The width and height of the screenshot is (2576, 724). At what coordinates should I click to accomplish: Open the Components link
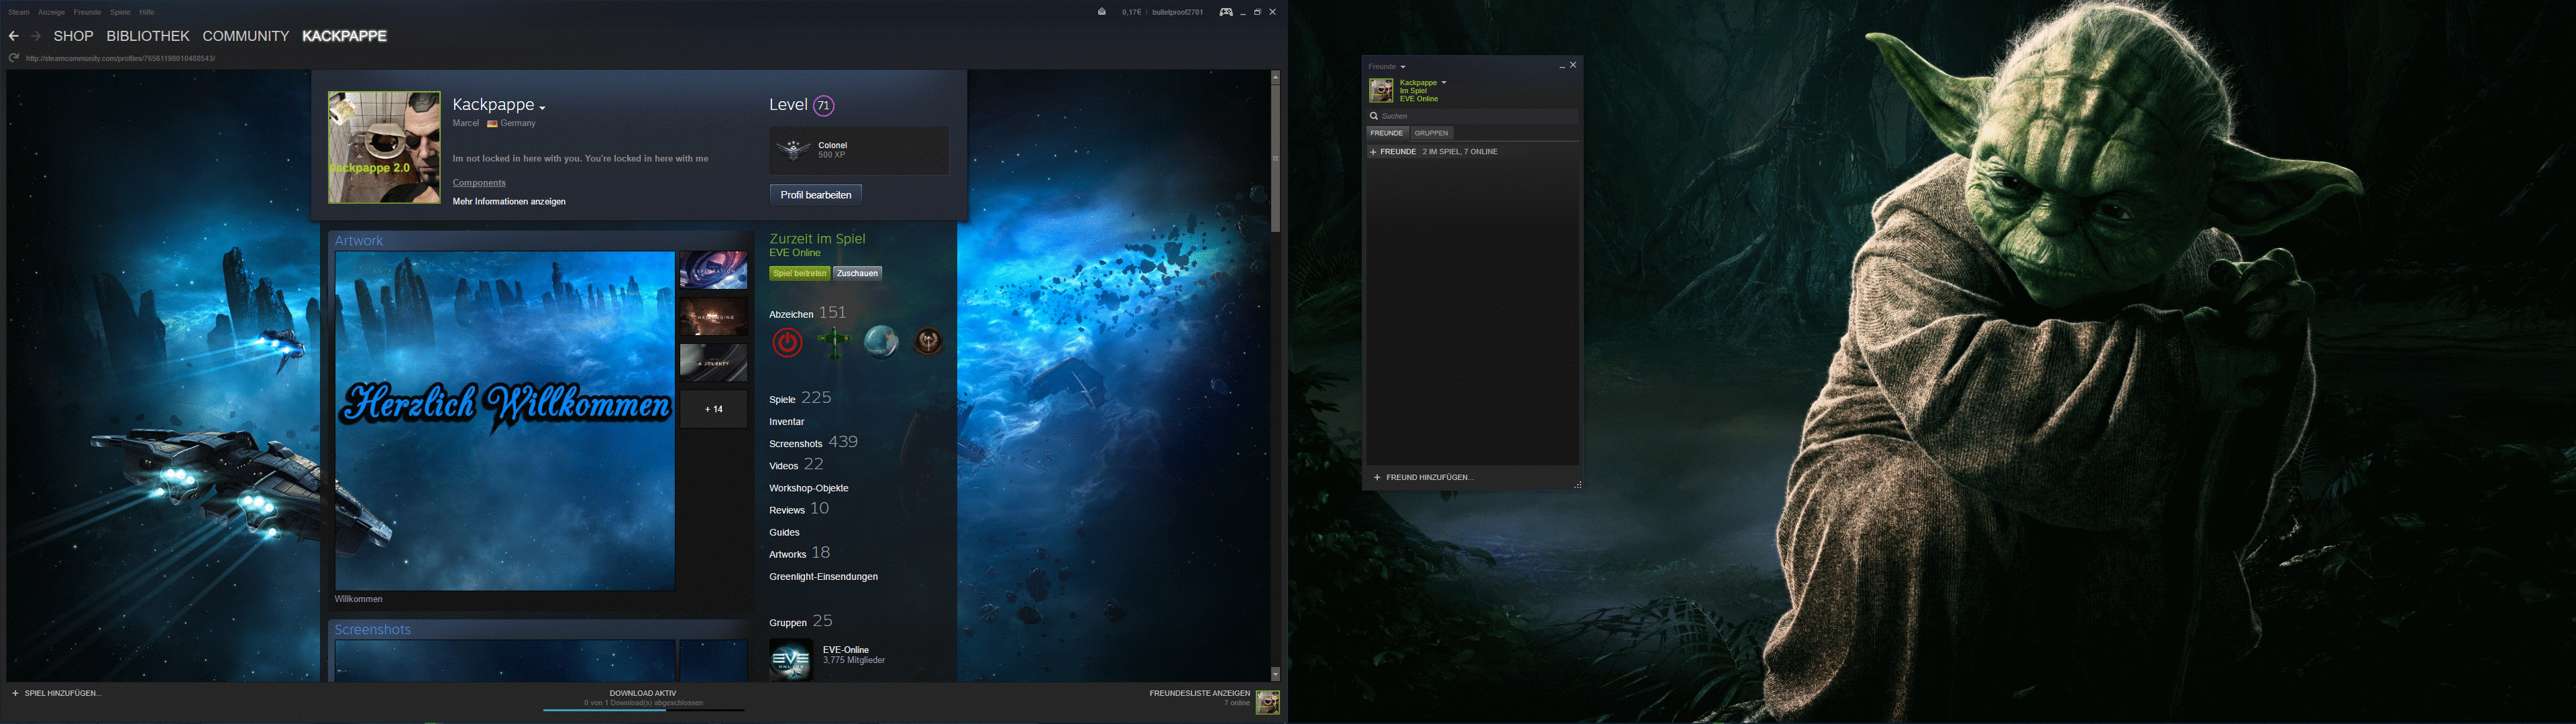coord(479,183)
